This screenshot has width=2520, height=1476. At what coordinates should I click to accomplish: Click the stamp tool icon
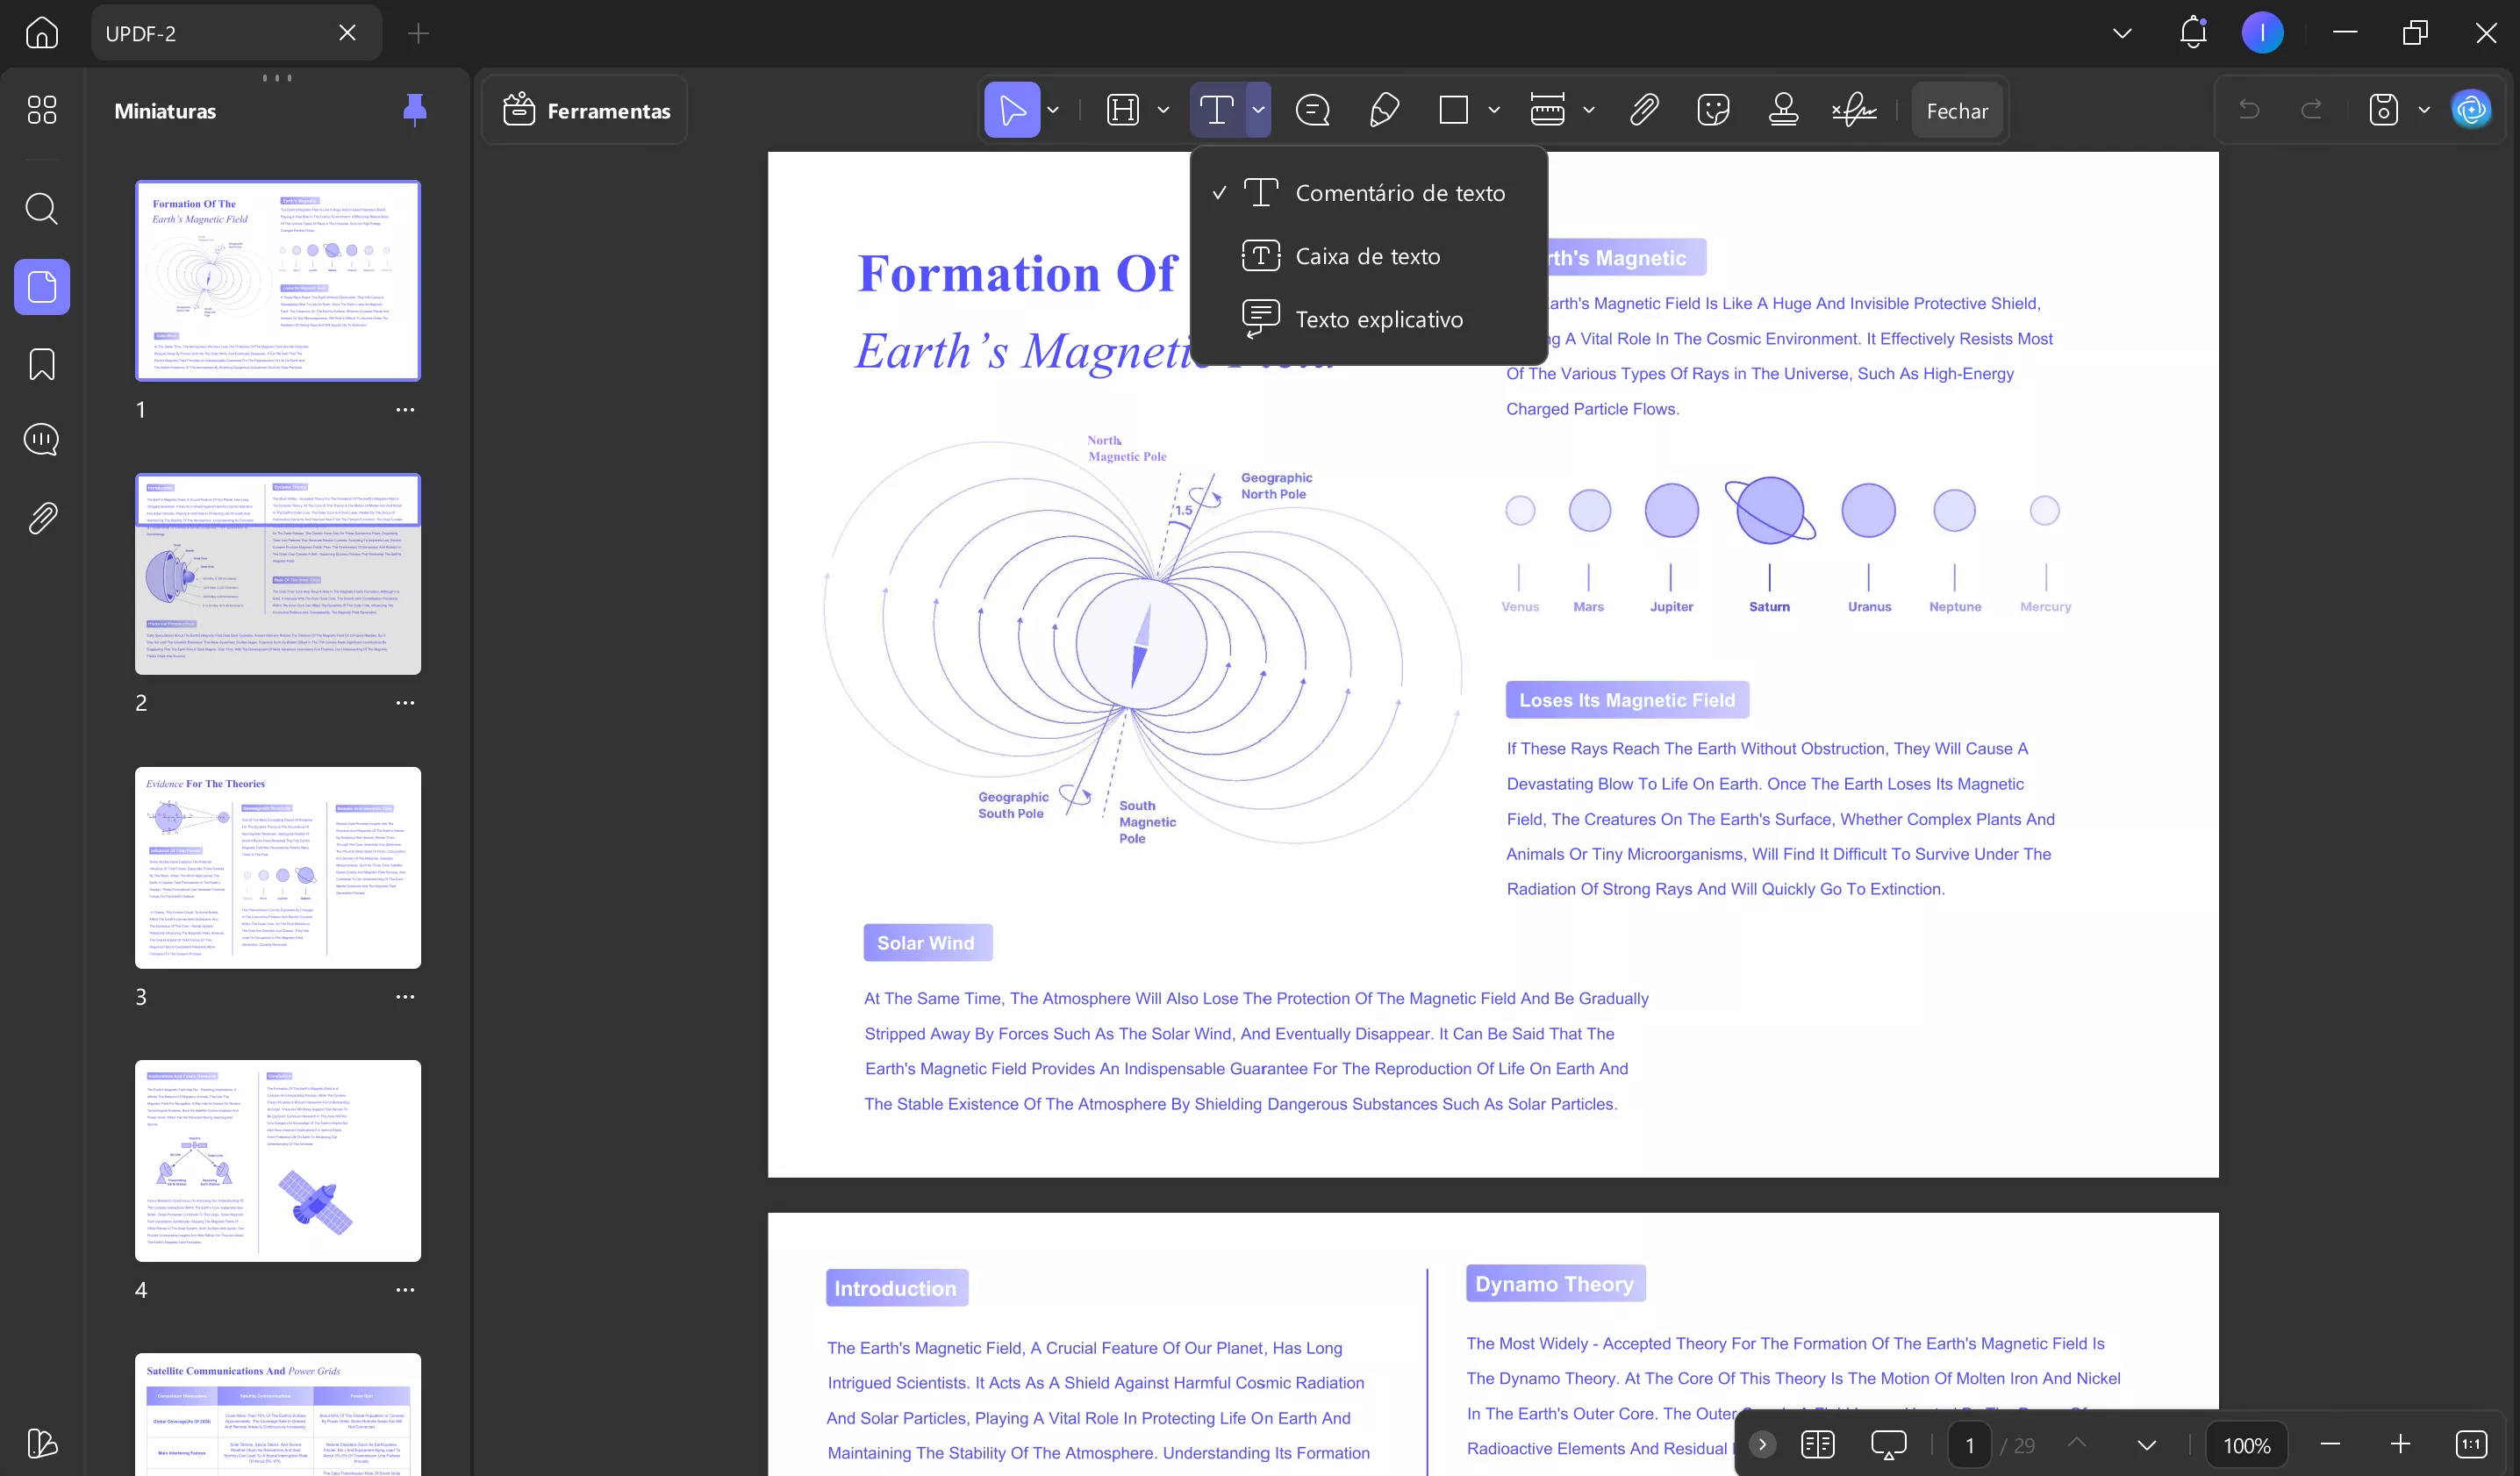click(1783, 110)
